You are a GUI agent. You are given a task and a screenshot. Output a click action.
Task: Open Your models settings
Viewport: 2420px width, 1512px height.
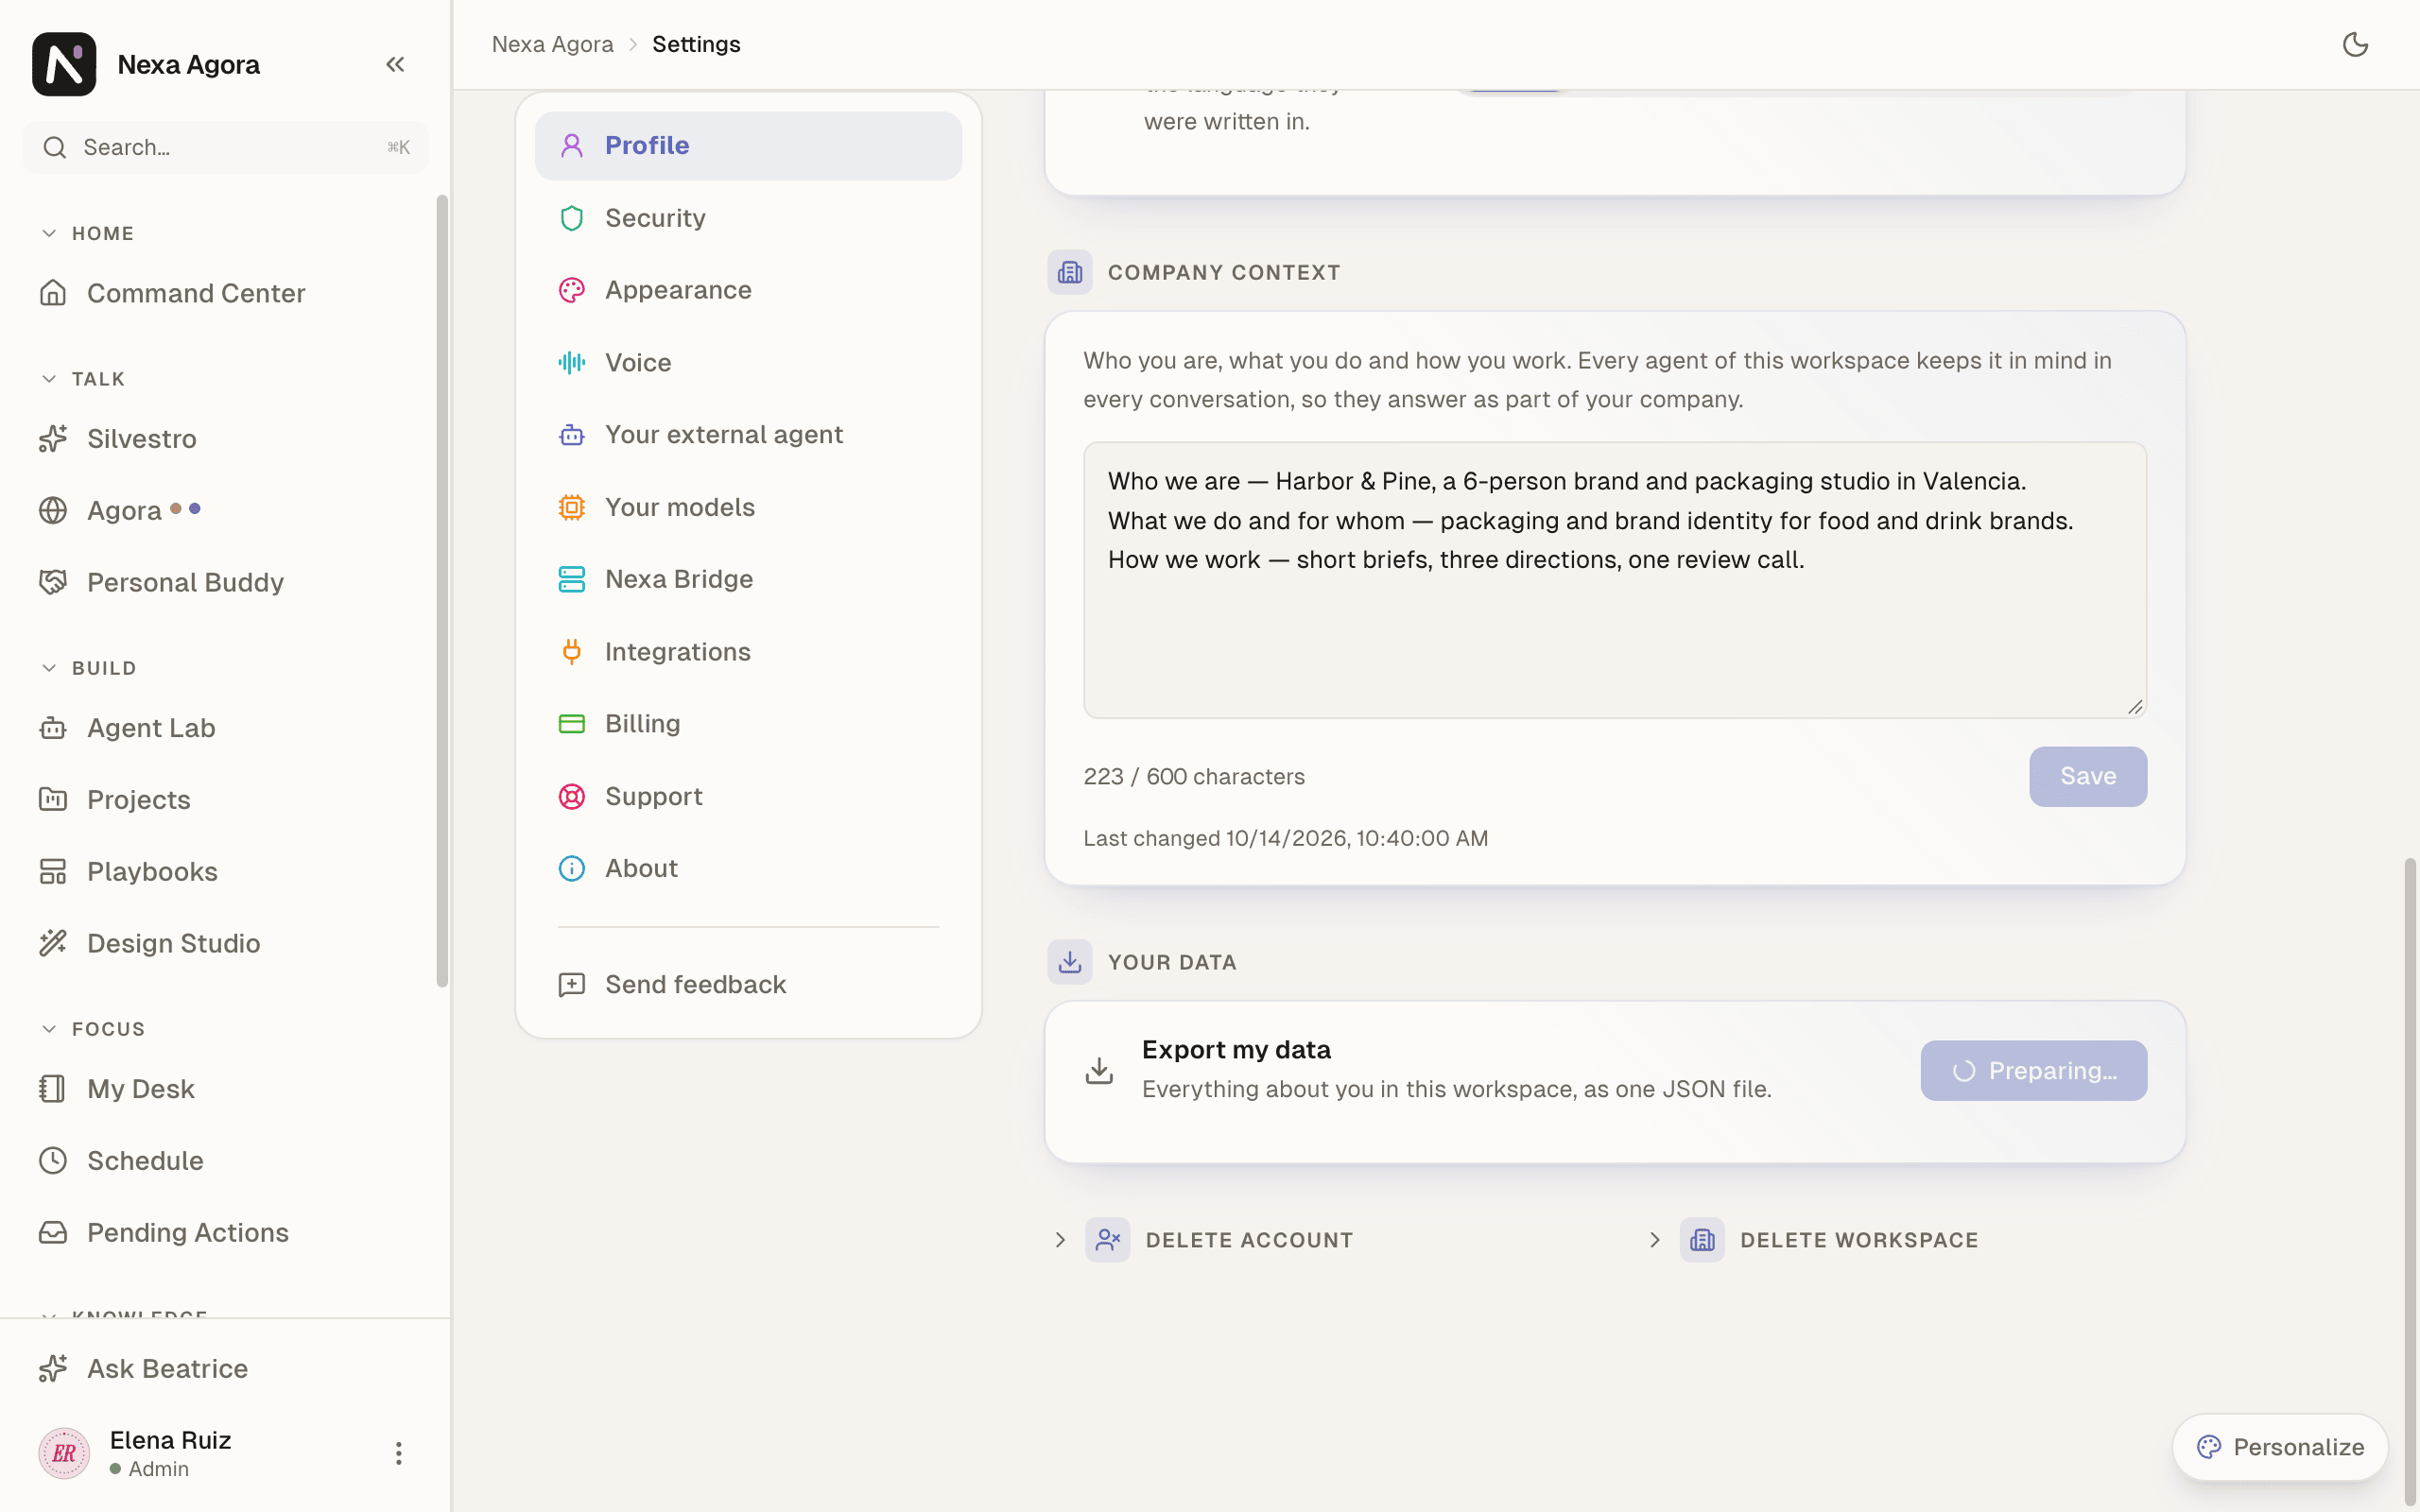pyautogui.click(x=748, y=507)
